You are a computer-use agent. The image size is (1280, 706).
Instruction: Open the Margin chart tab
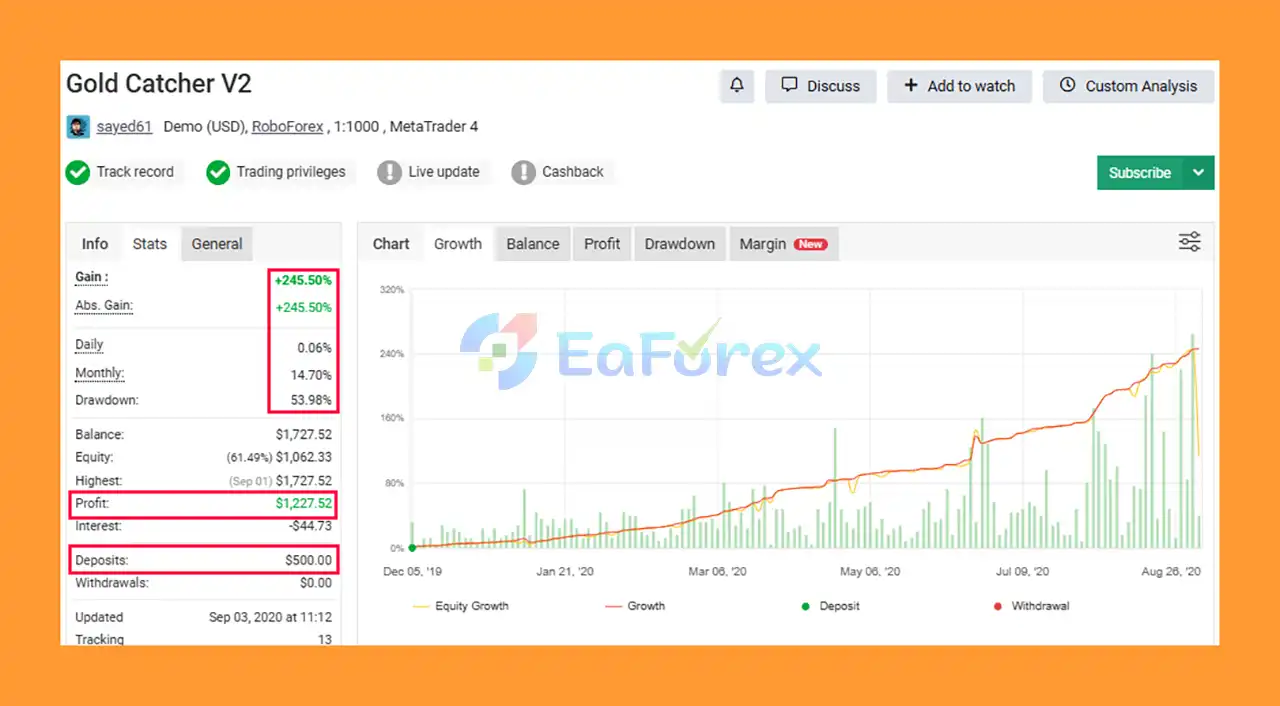point(783,244)
